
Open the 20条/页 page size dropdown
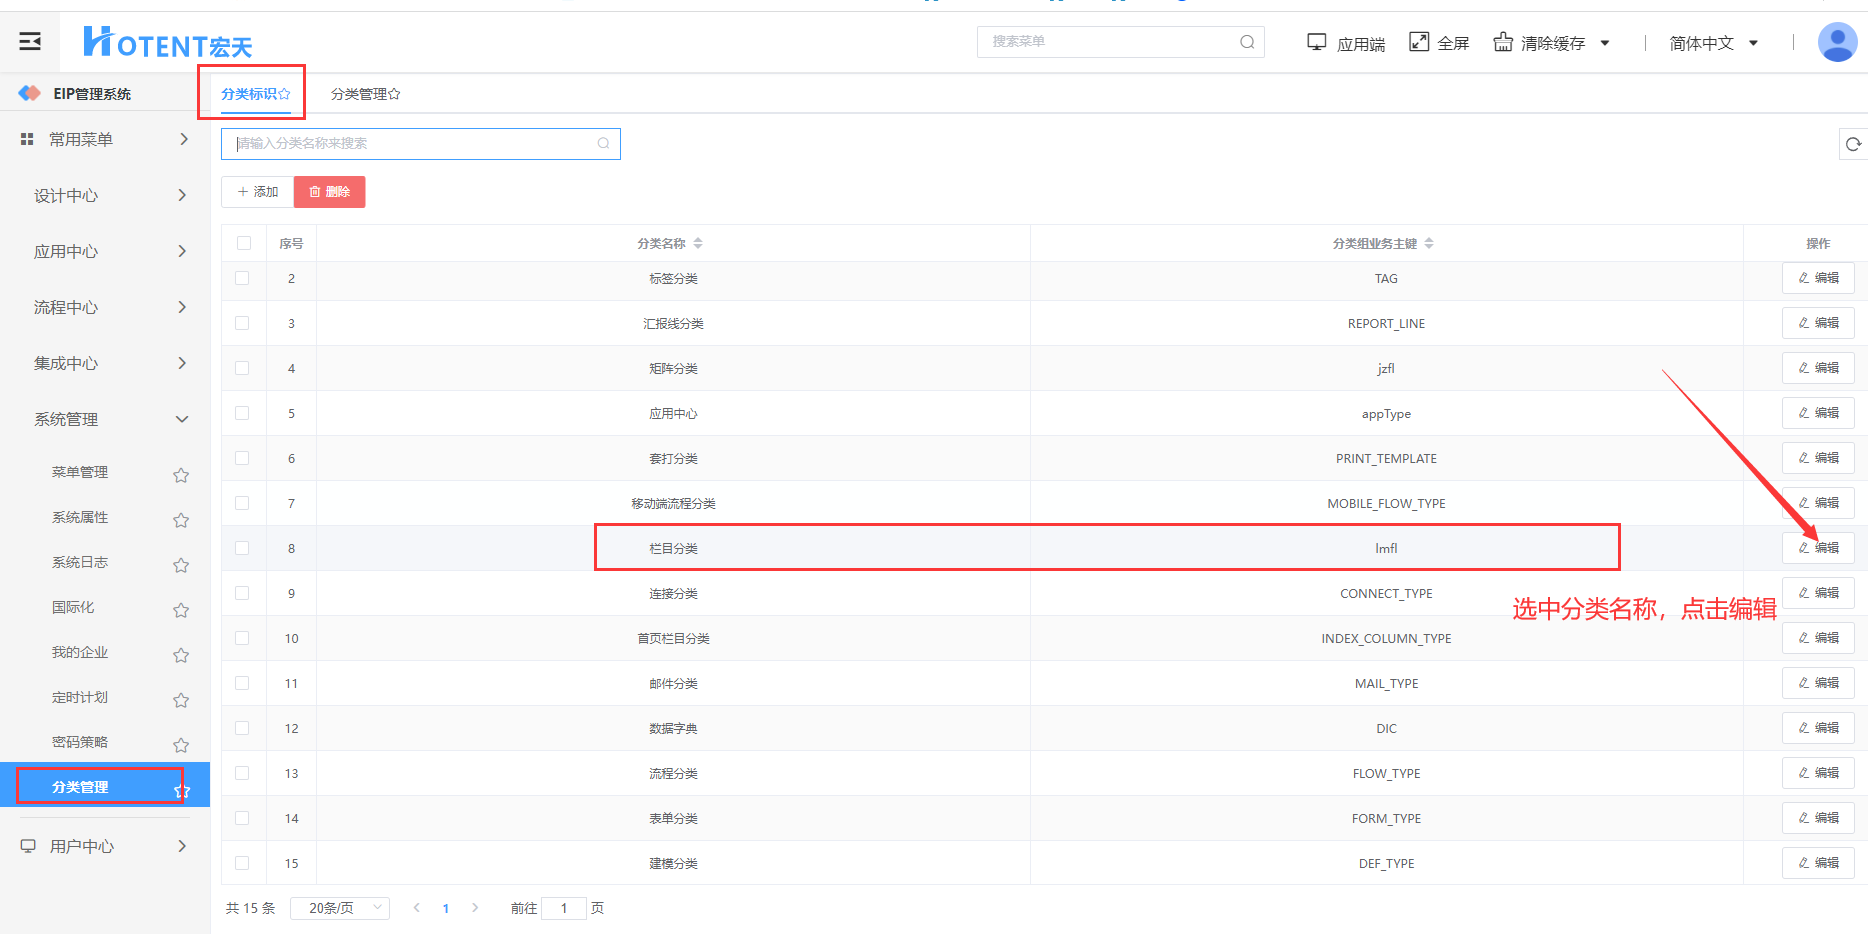[x=340, y=908]
